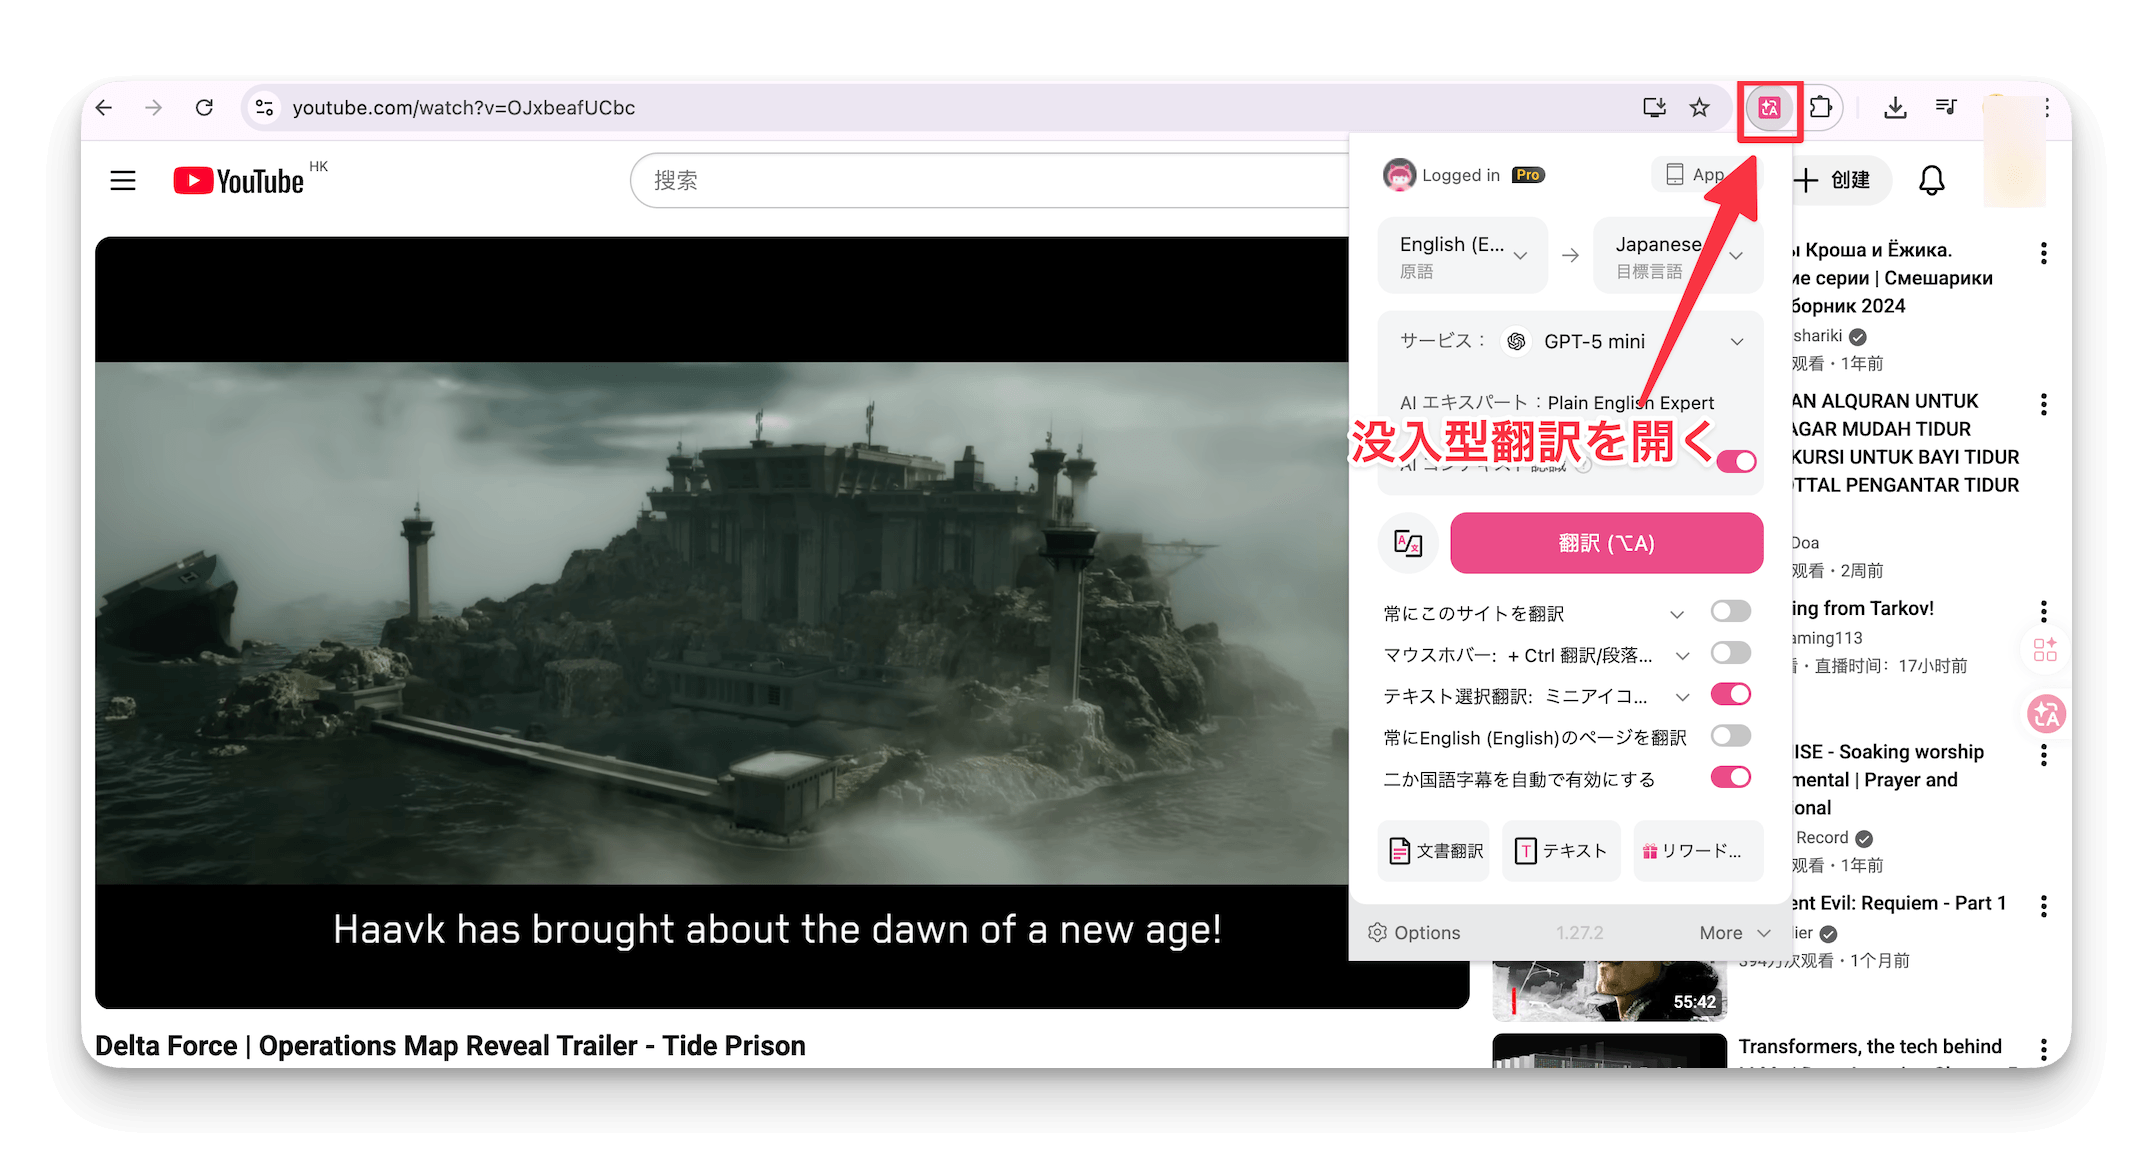Open 文書翻訳 document translation

[1434, 851]
